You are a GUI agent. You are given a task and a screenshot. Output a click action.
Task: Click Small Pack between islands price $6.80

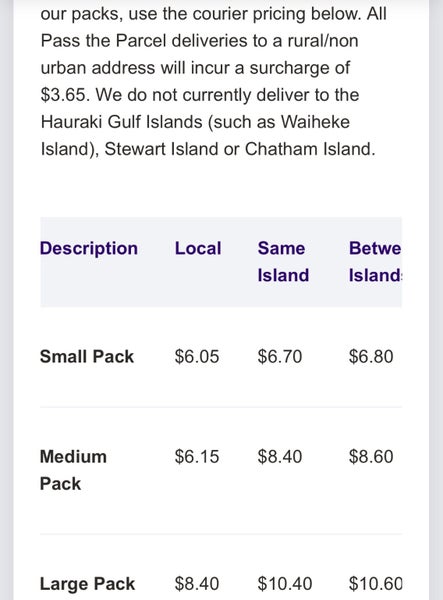click(x=371, y=357)
